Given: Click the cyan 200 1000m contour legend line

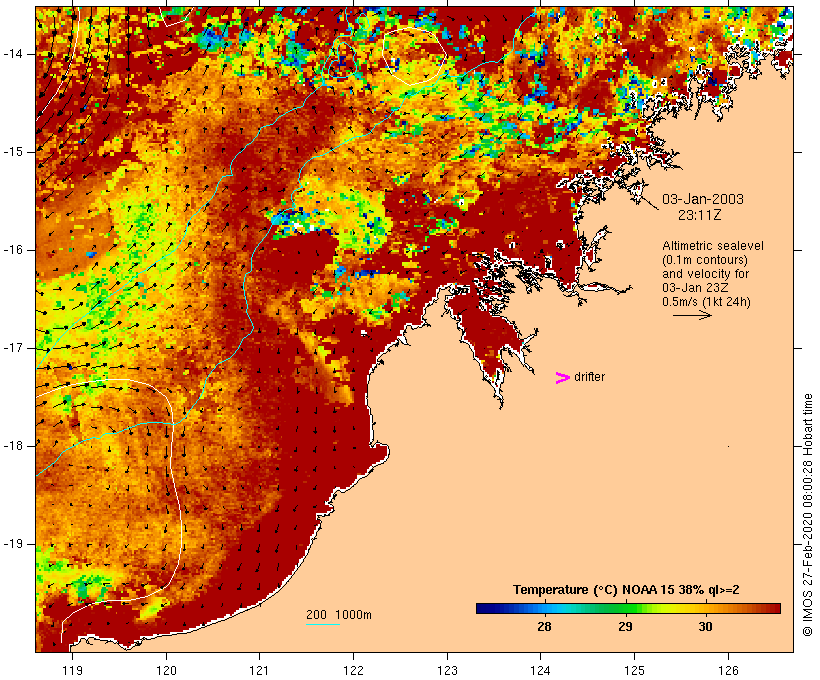Looking at the screenshot, I should pos(323,624).
